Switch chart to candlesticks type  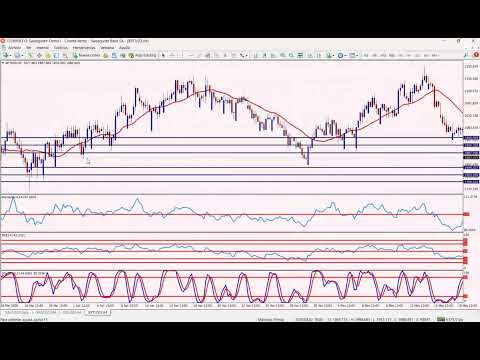point(265,55)
